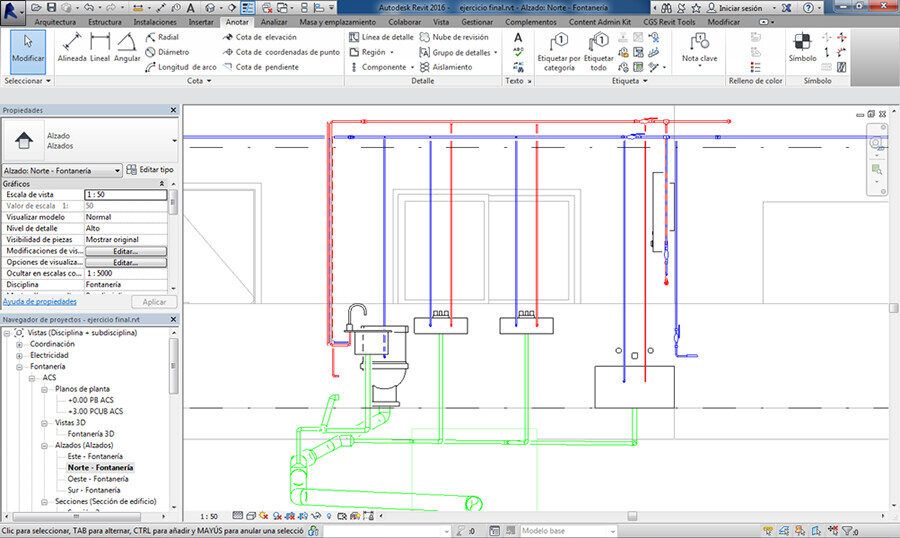Click the Nube de revisión tool
Viewport: 900px width, 538px height.
(x=454, y=37)
